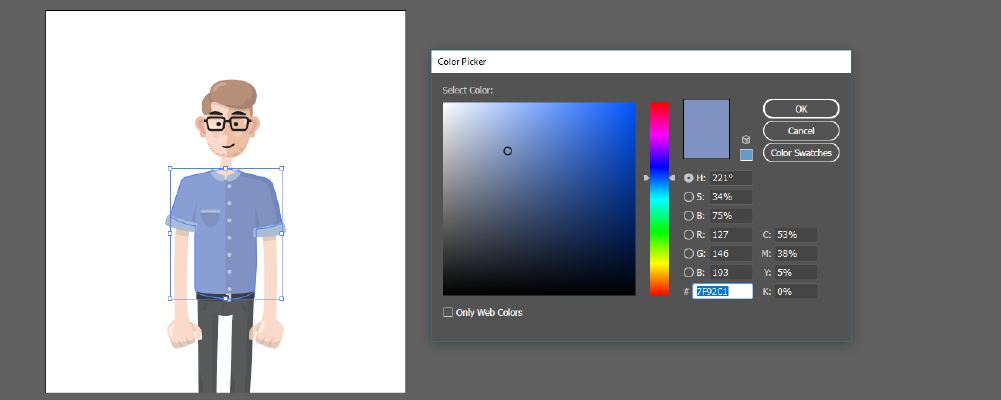Click the red value field showing 127
Screen dimensions: 1001x400
[x=730, y=235]
